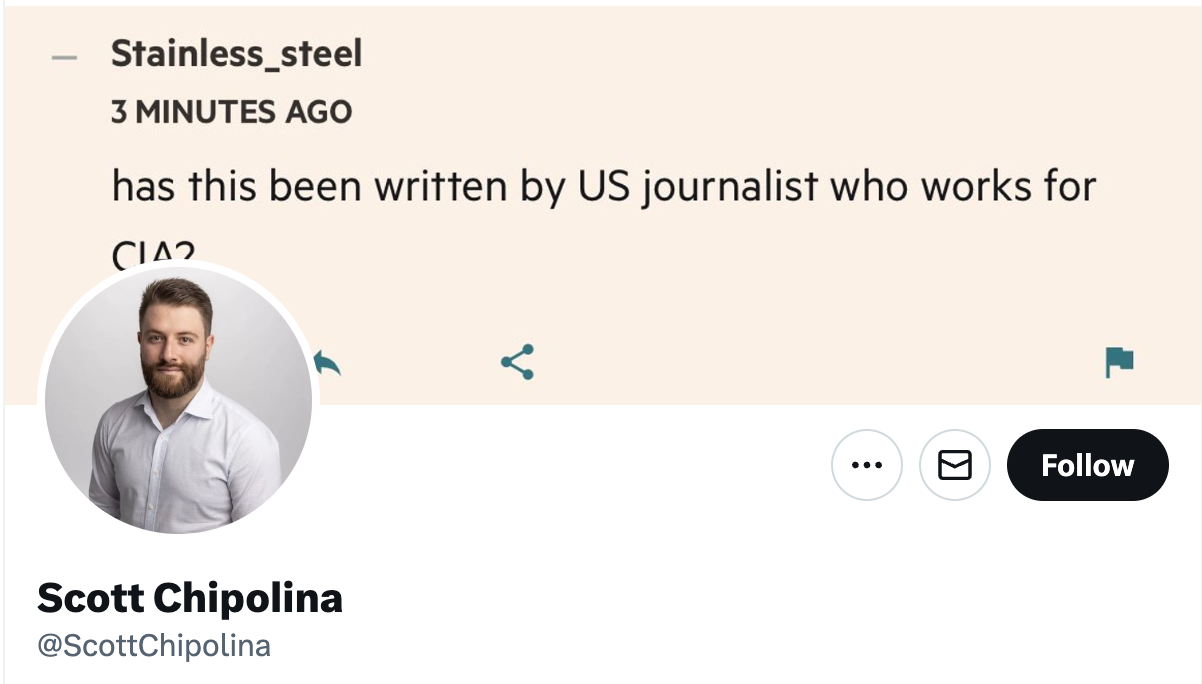
Task: Open Scott Chipolina's profile photo
Action: [x=178, y=400]
